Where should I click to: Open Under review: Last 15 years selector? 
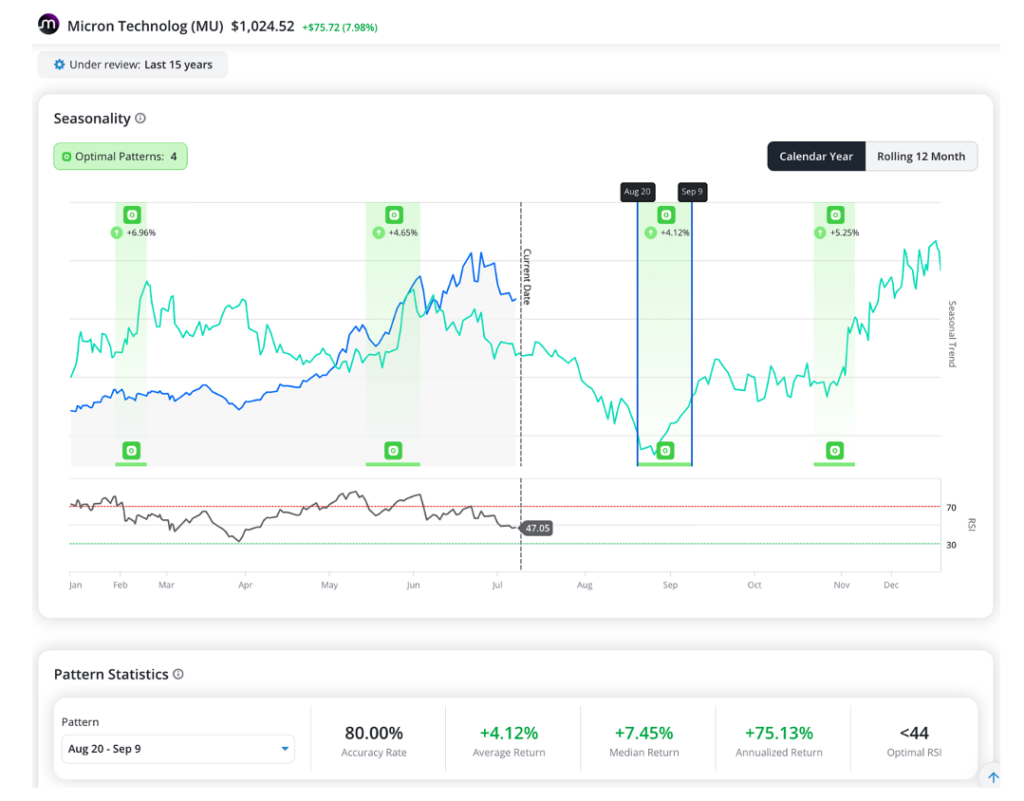133,65
